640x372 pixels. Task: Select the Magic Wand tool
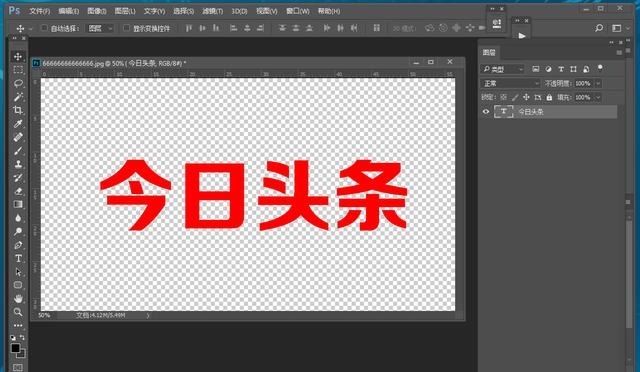pyautogui.click(x=18, y=97)
